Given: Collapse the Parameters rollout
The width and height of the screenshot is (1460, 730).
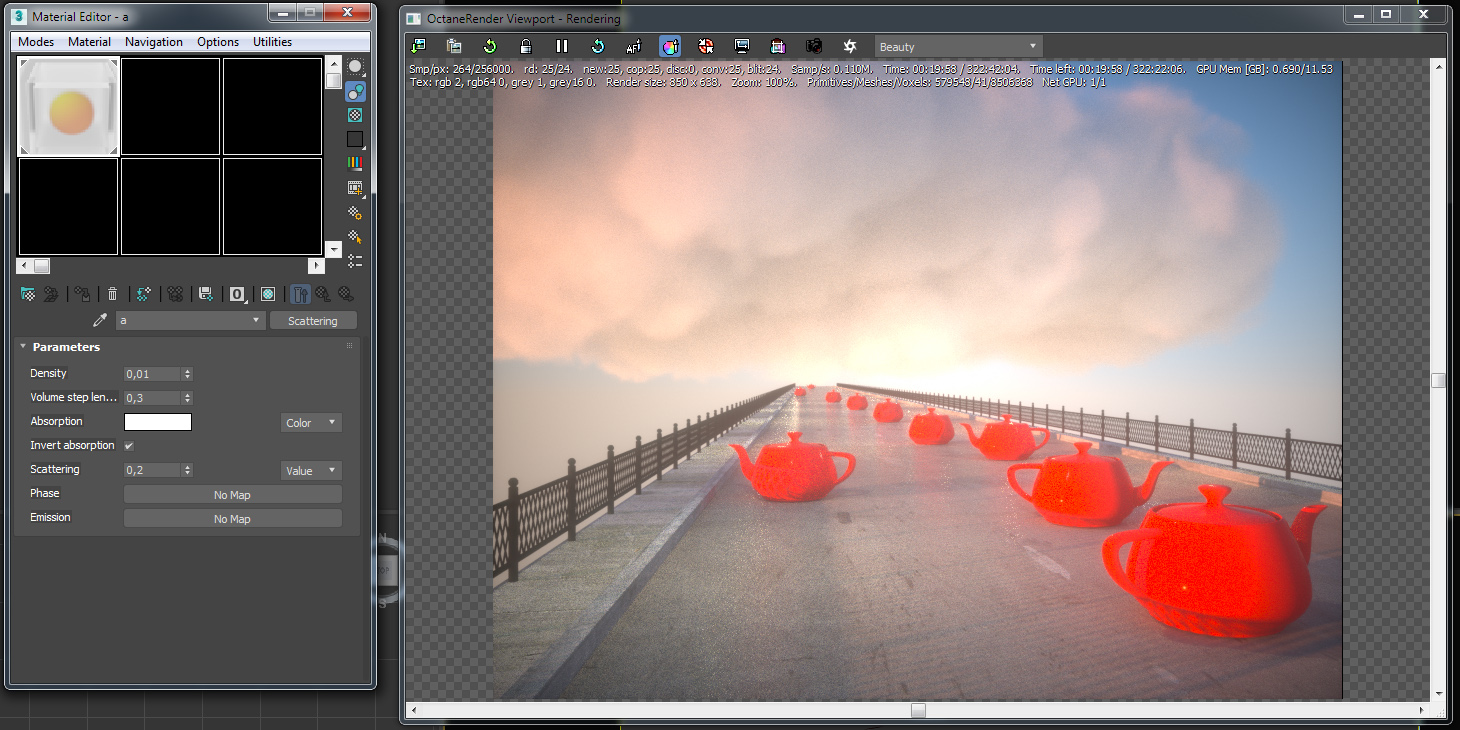Looking at the screenshot, I should pos(66,347).
